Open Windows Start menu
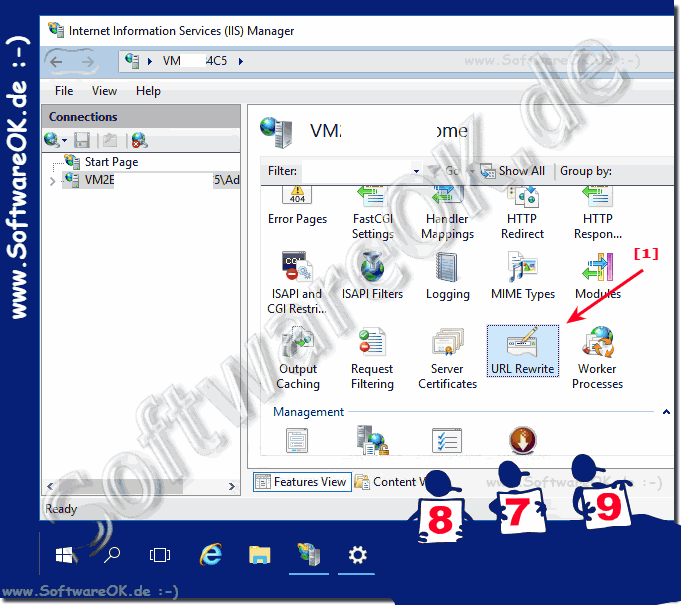 (65, 555)
